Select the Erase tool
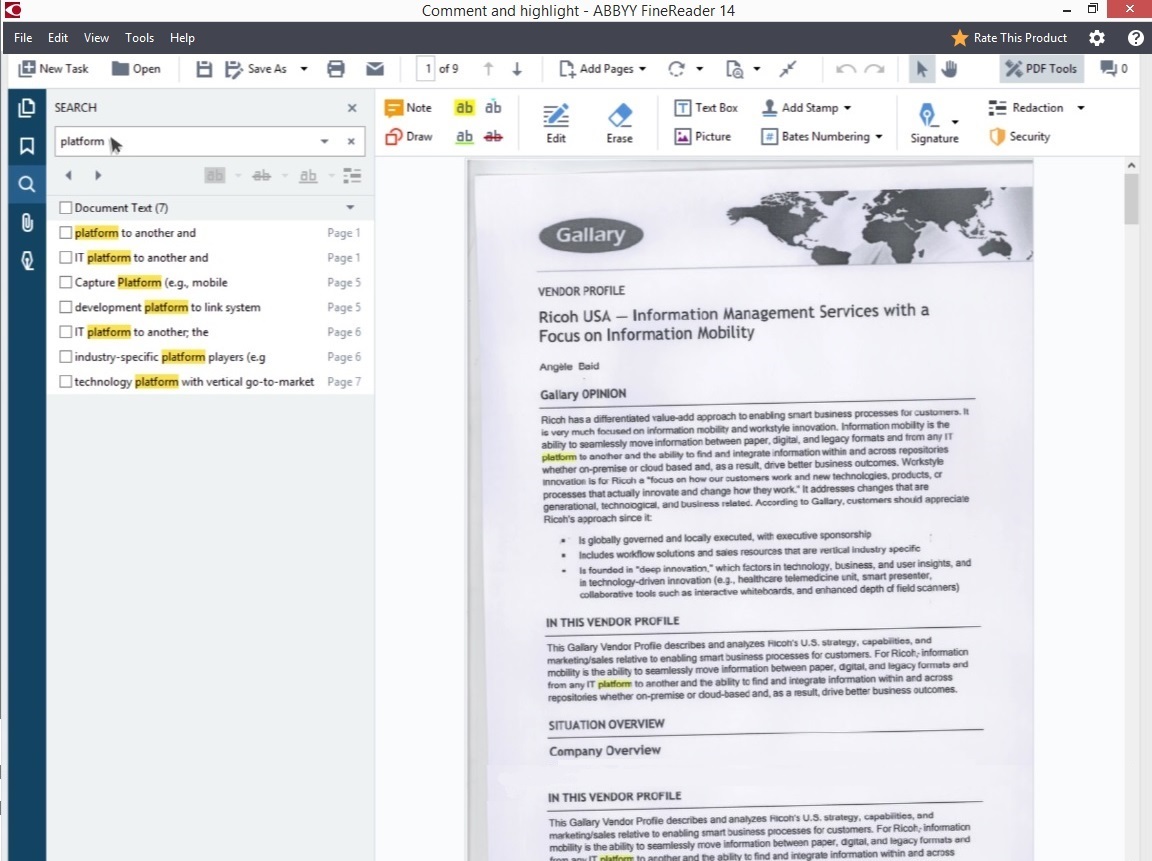Viewport: 1152px width, 861px height. point(619,123)
